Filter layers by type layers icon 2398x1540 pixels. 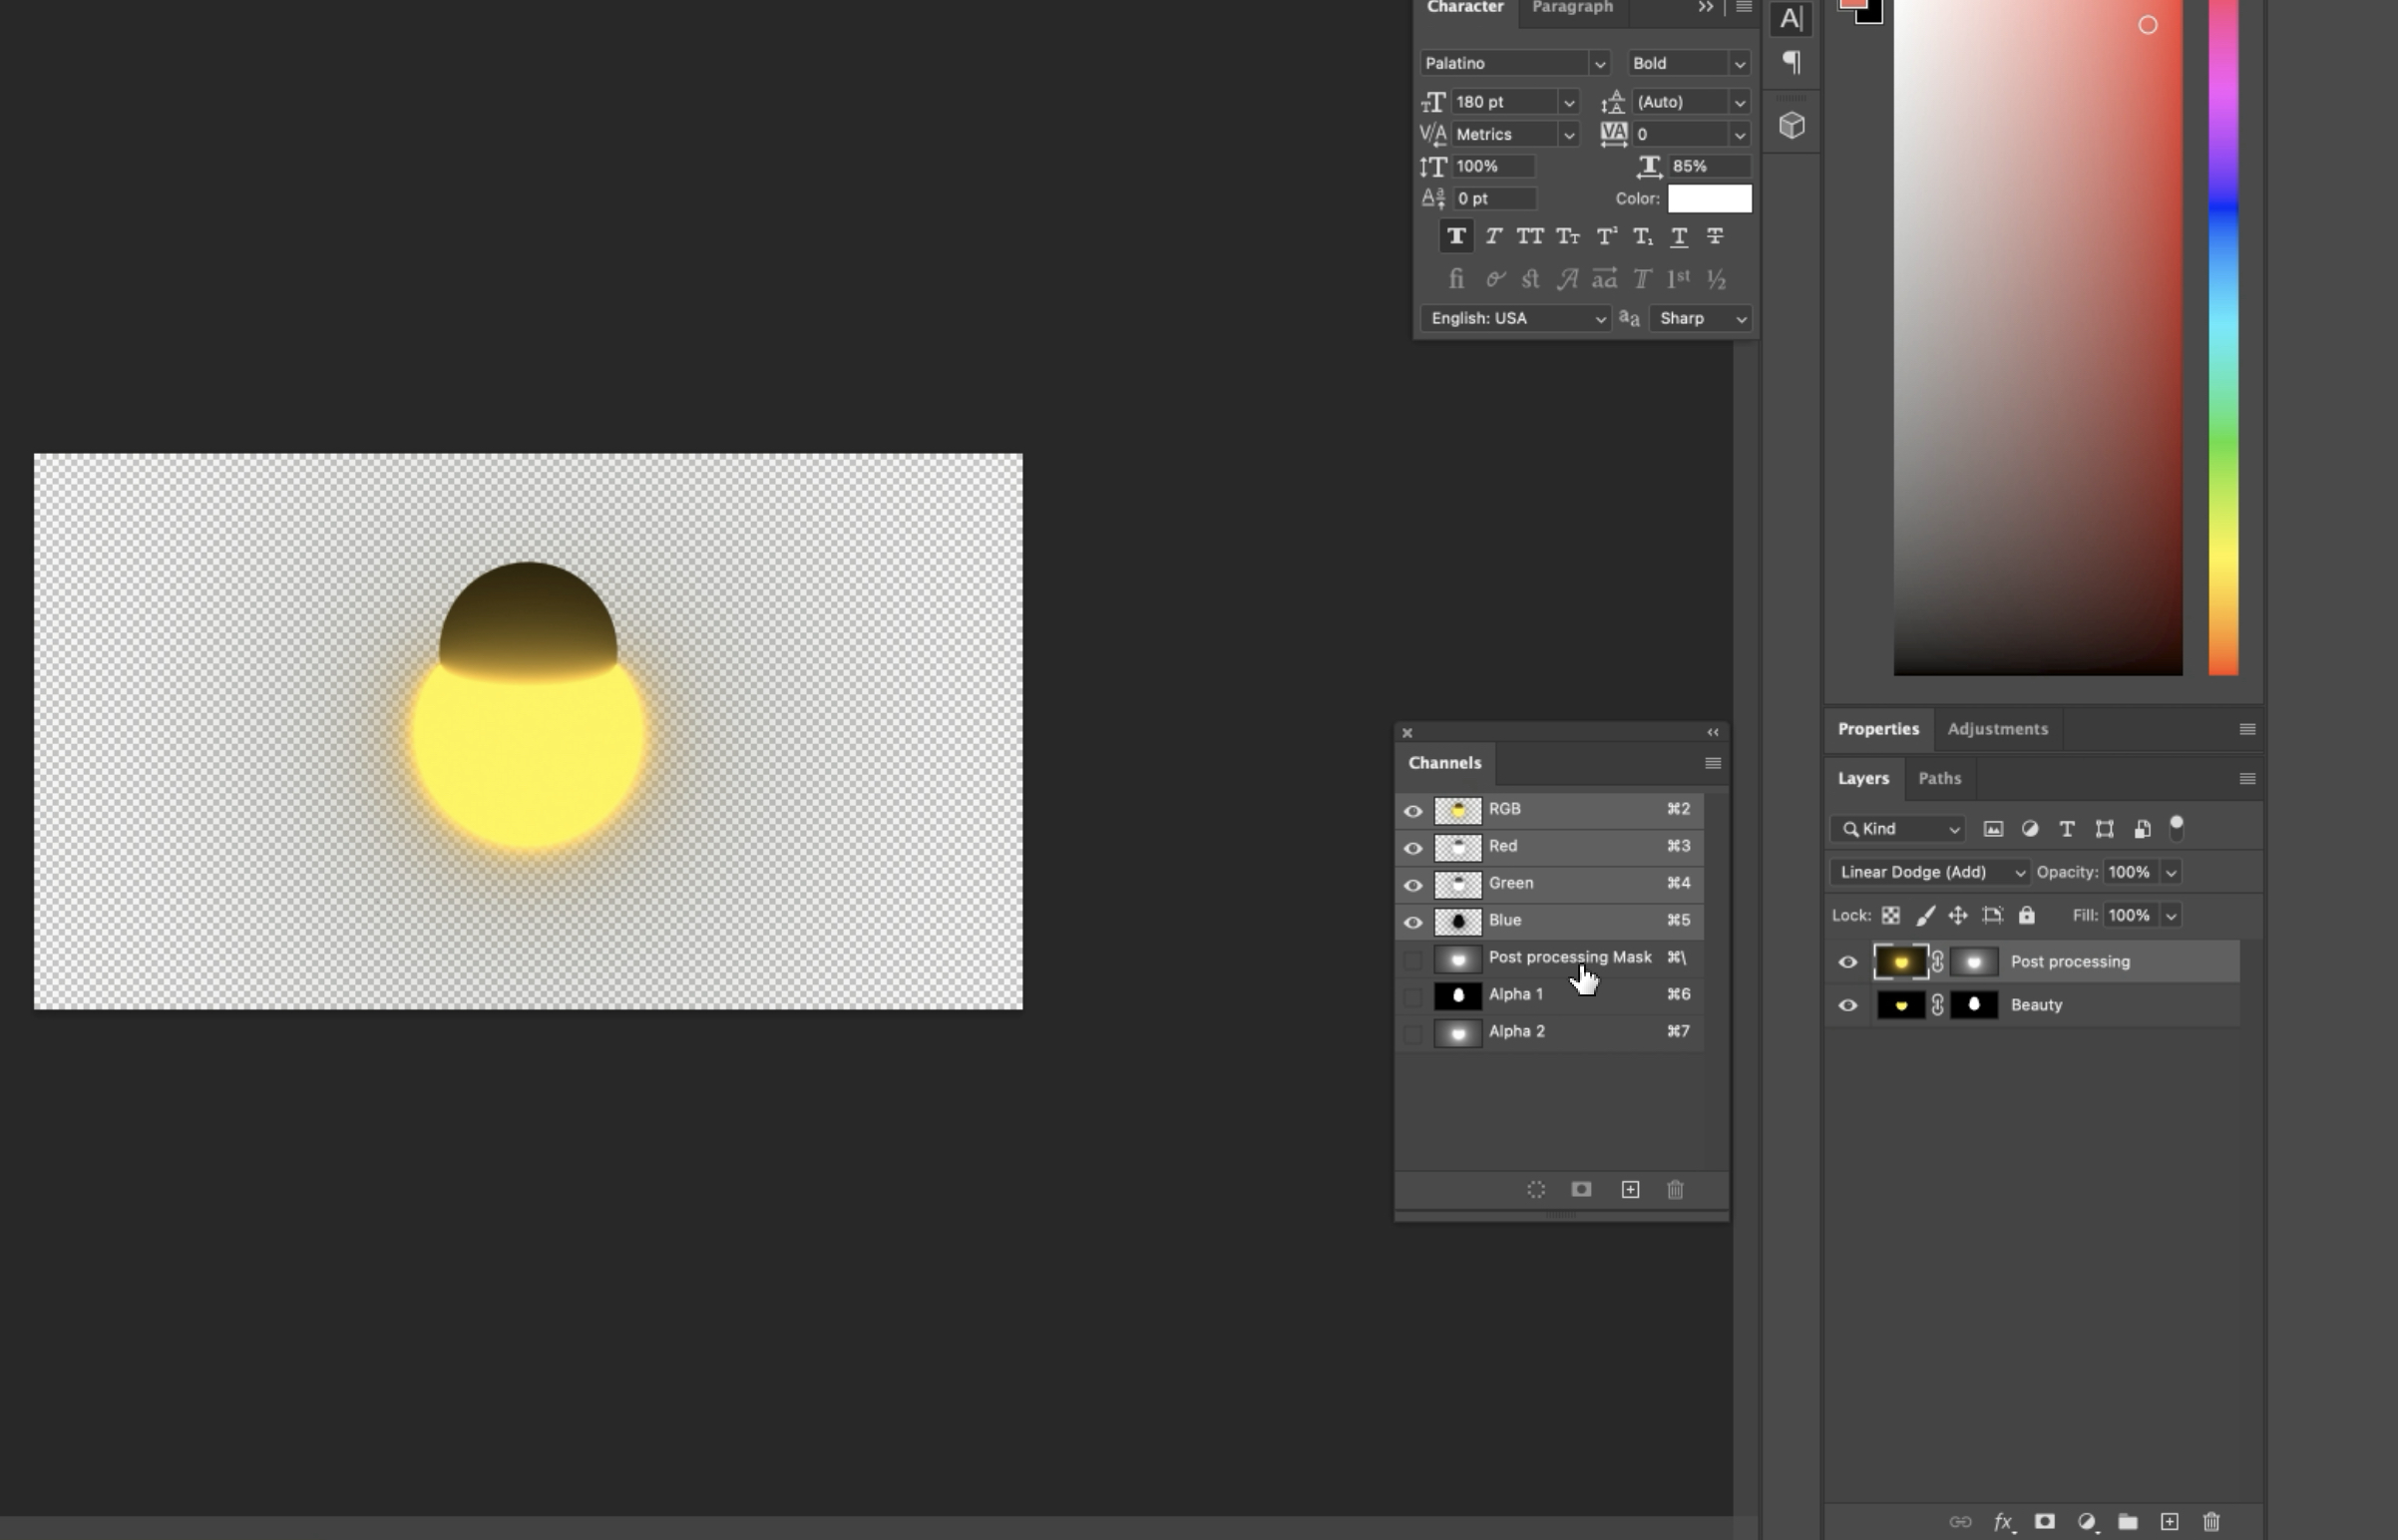2066,829
